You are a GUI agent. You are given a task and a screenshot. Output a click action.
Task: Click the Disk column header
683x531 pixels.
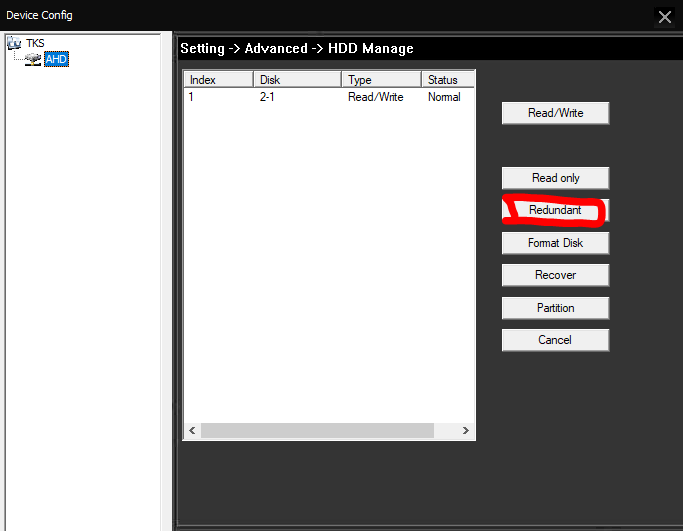pos(296,80)
